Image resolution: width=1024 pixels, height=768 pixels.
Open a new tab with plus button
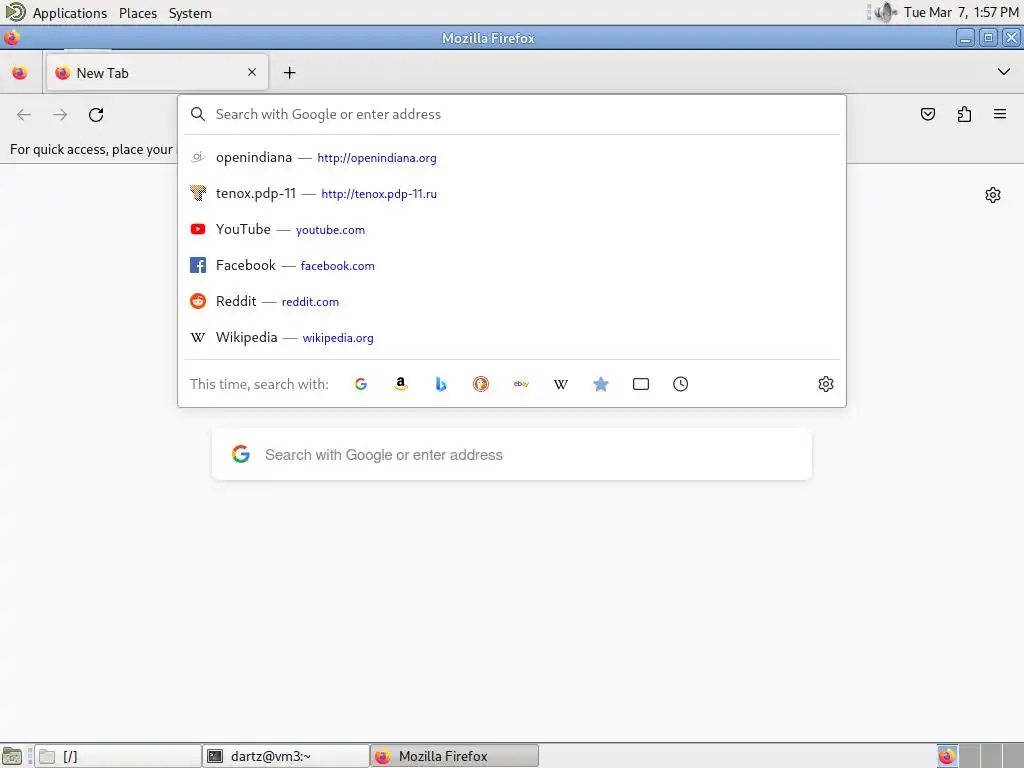289,72
